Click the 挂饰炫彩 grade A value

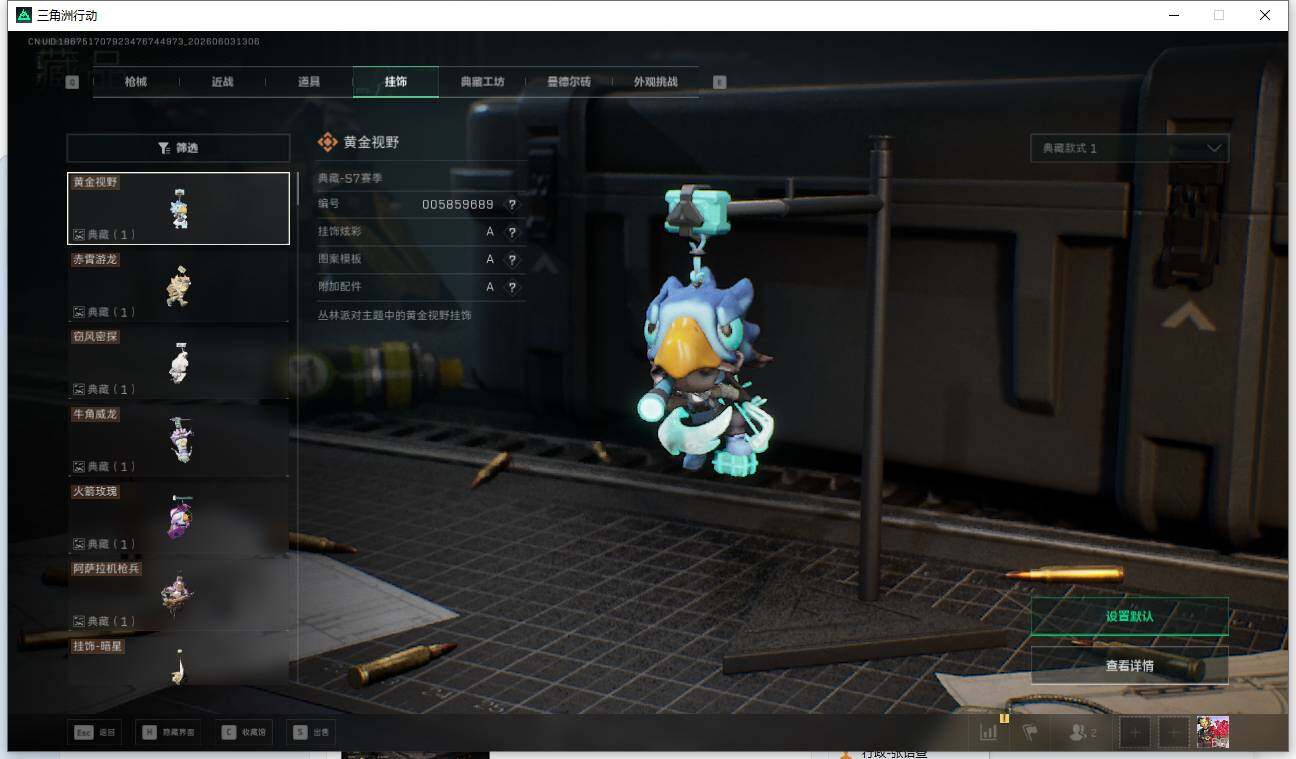[490, 232]
